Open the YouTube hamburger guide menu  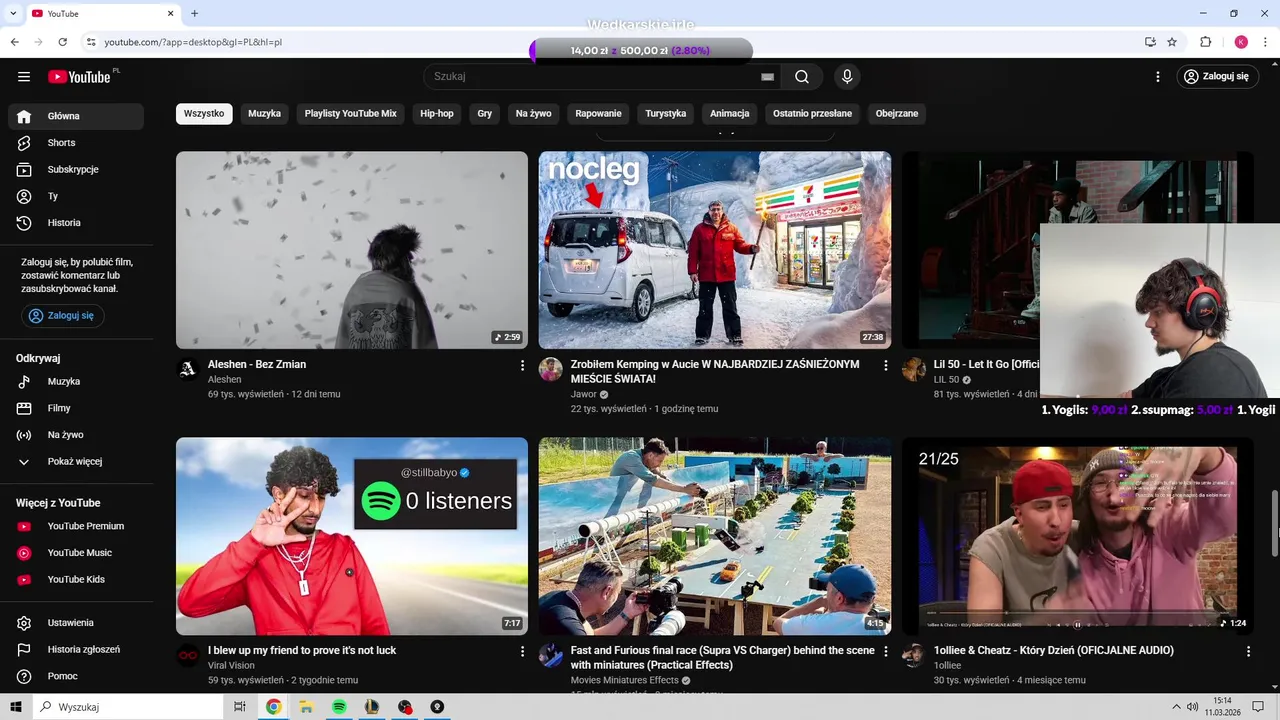click(24, 77)
